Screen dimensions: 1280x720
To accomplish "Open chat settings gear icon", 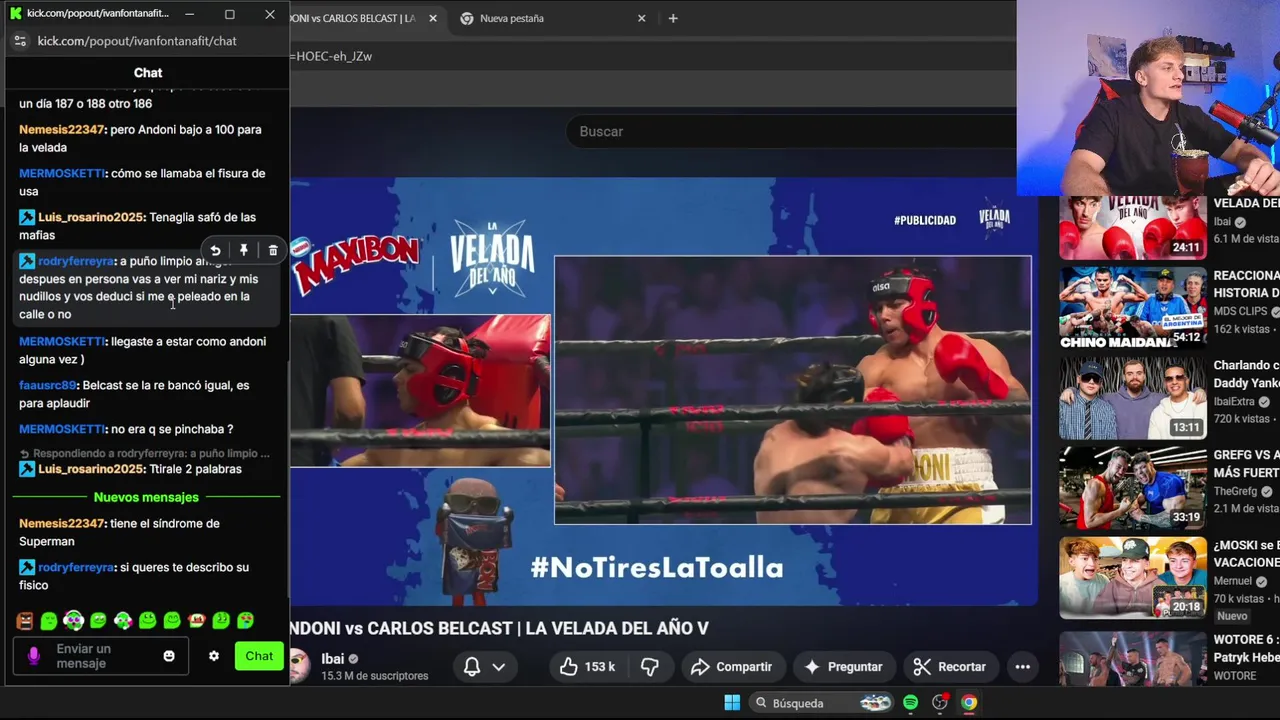I will 213,656.
